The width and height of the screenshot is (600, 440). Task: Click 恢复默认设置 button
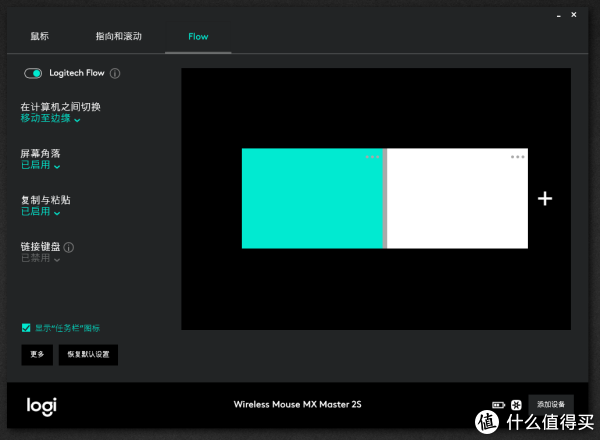coord(88,355)
